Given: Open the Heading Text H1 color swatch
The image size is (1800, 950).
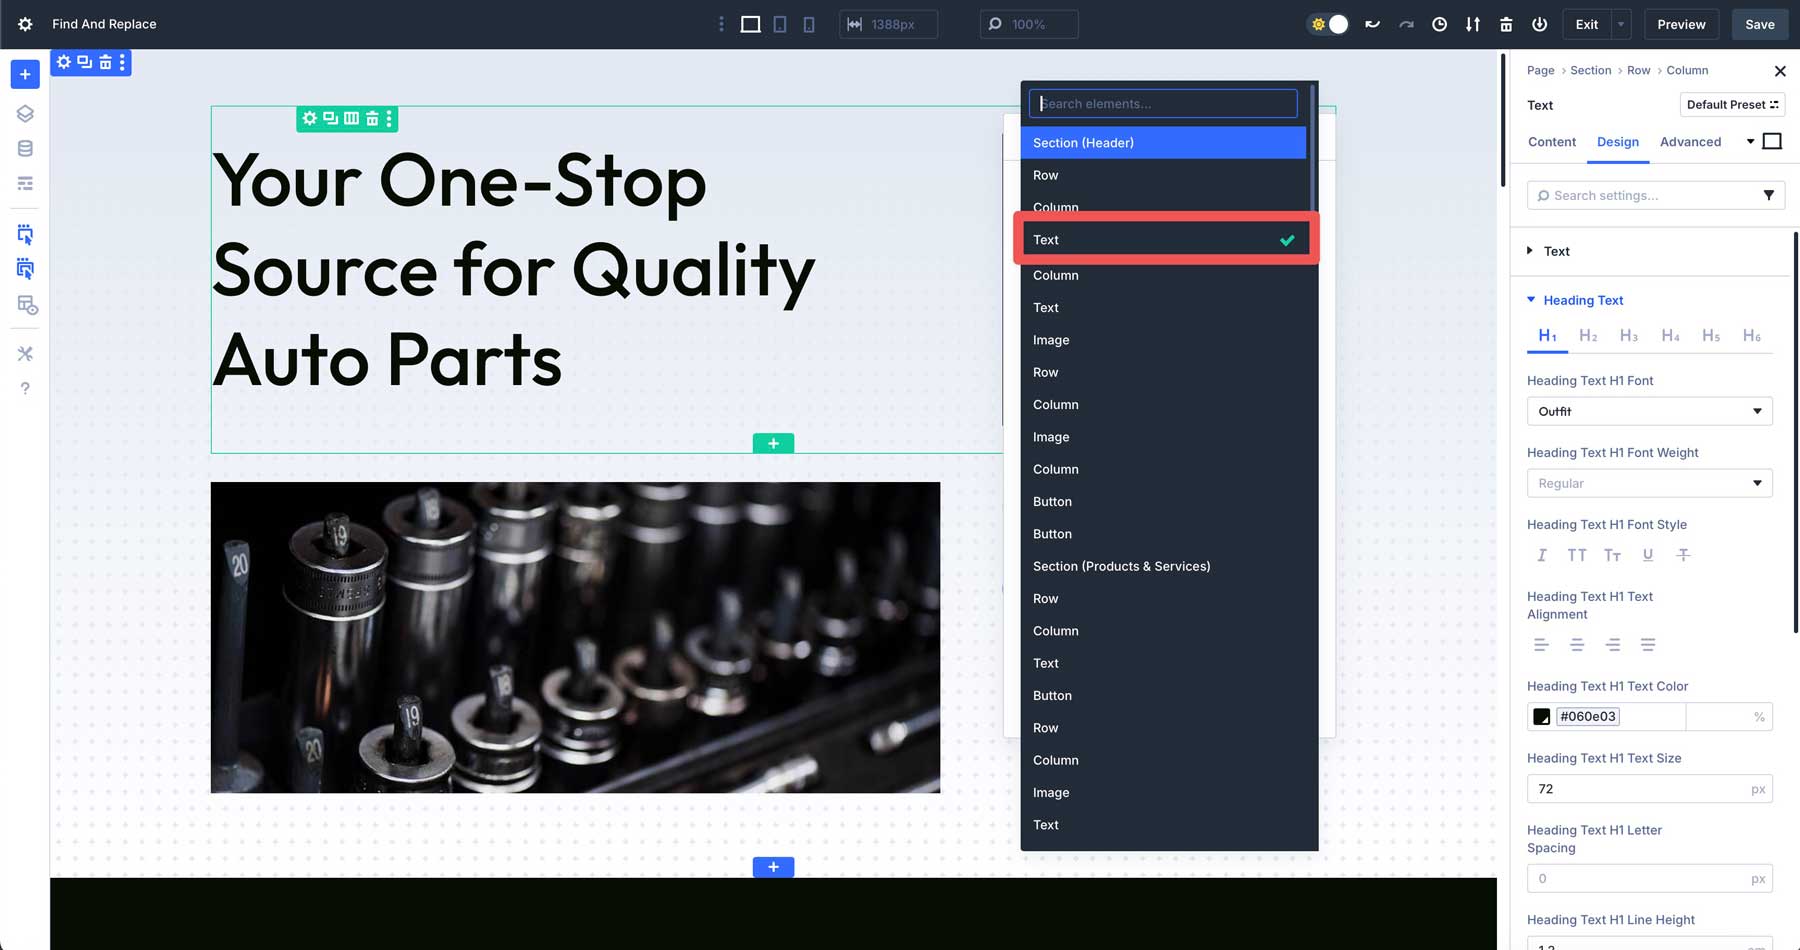Looking at the screenshot, I should click(x=1541, y=716).
